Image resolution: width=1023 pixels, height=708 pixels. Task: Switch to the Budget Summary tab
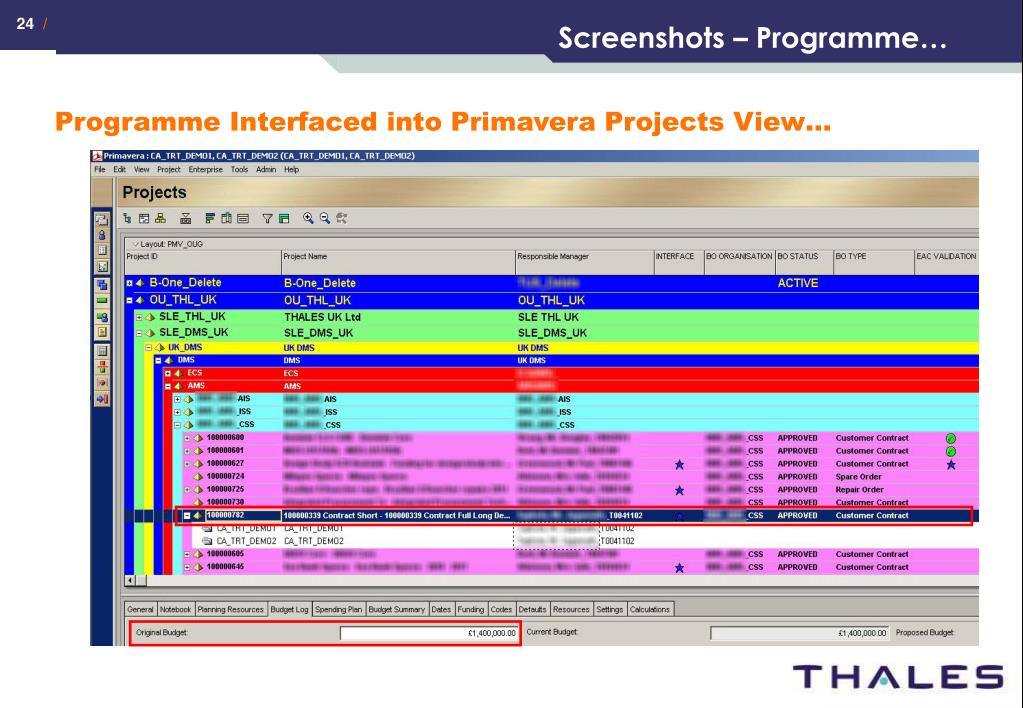point(396,609)
